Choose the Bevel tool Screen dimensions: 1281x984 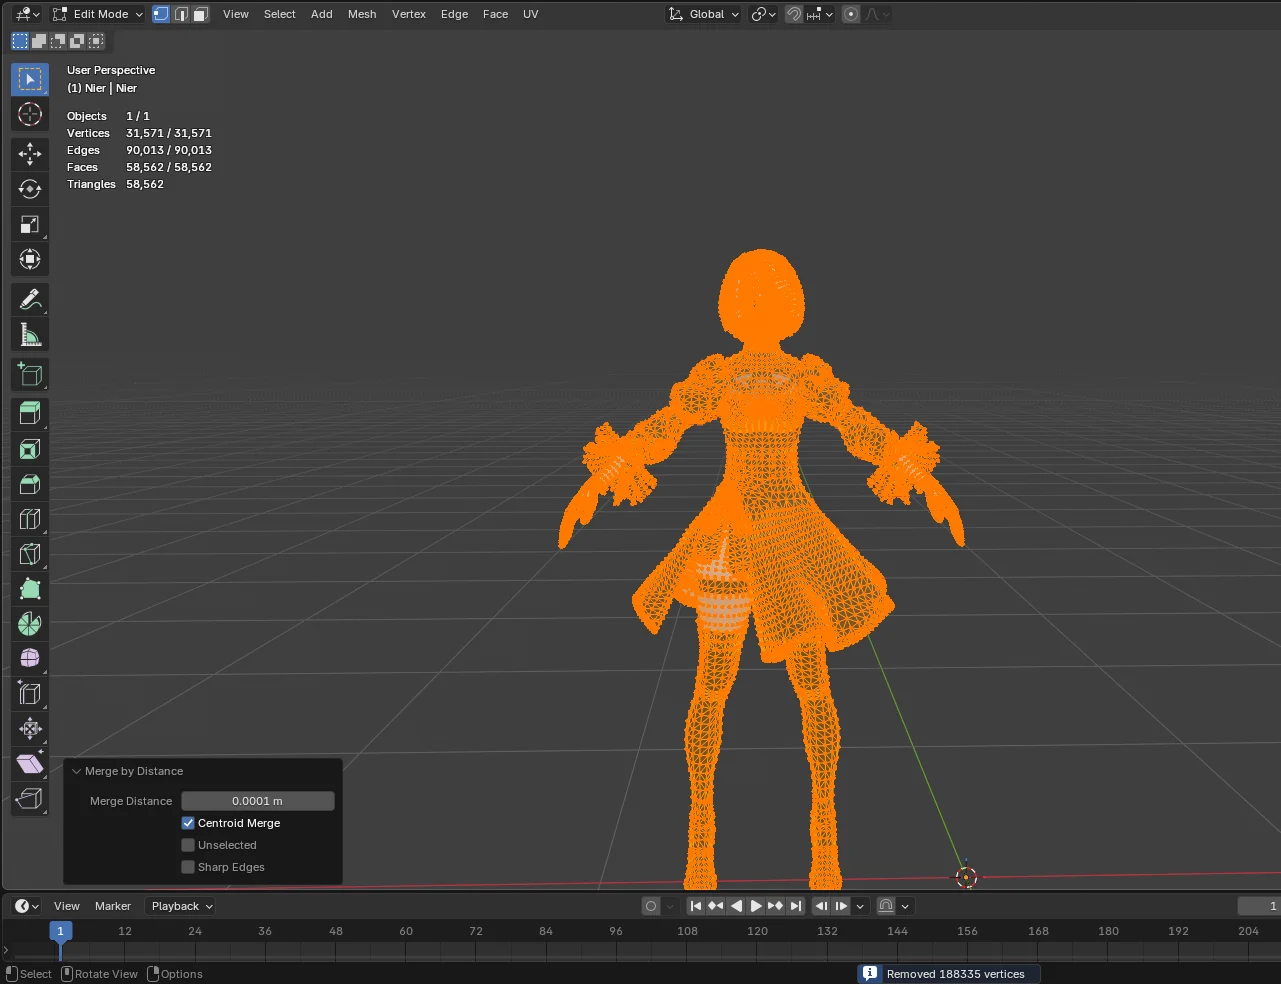(x=30, y=484)
